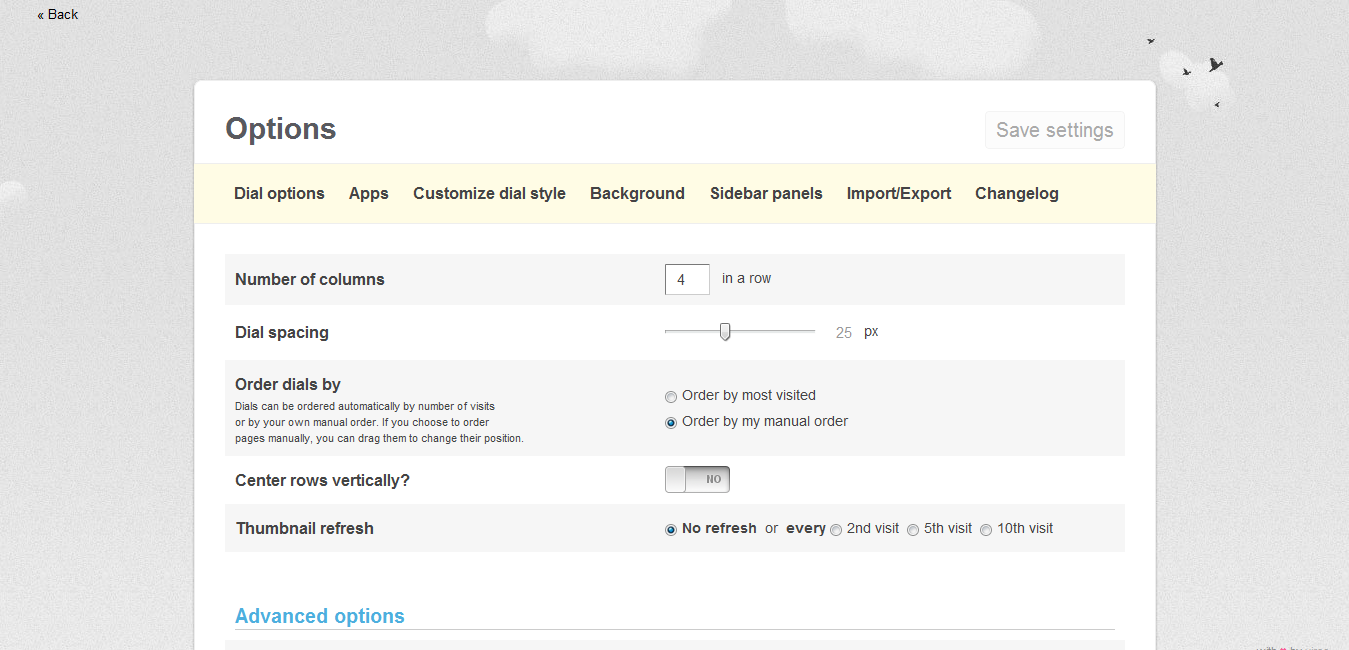
Task: Click the Back link
Action: [x=58, y=14]
